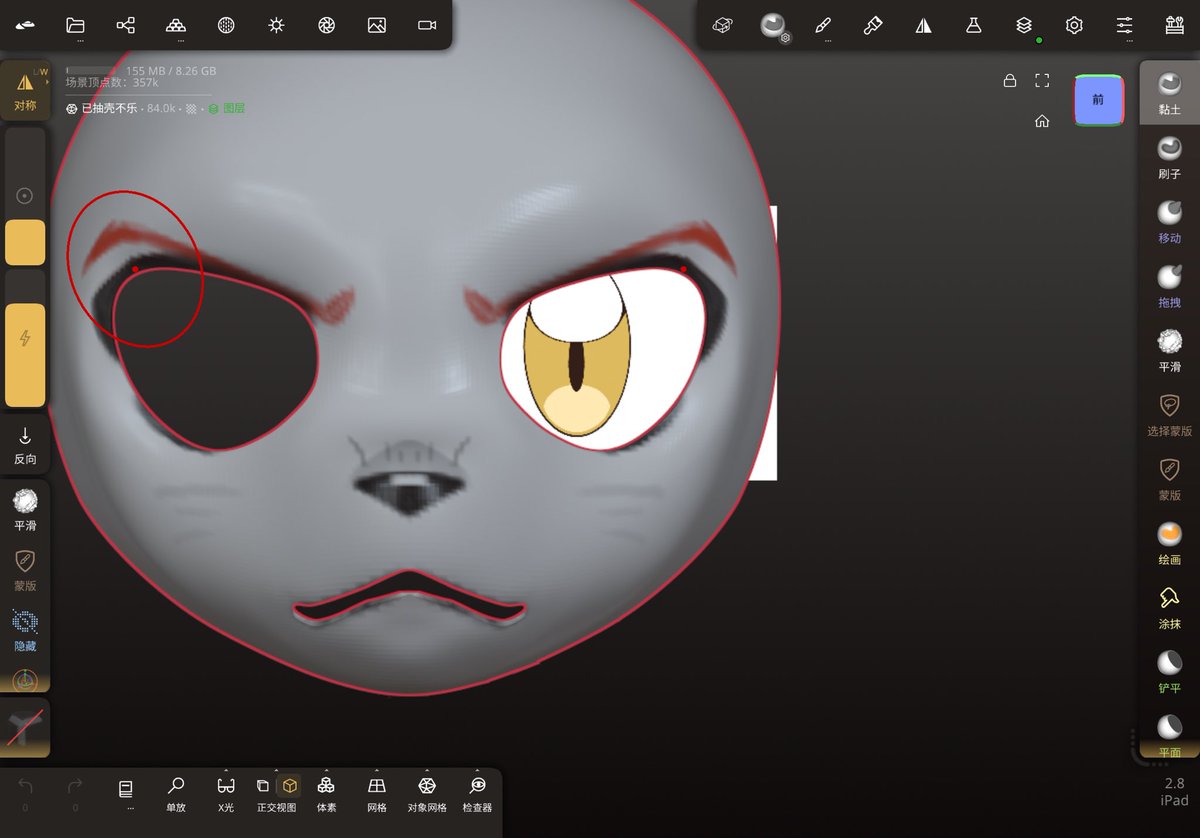Toggle the 反向 invert button
The image size is (1200, 838).
tap(25, 445)
